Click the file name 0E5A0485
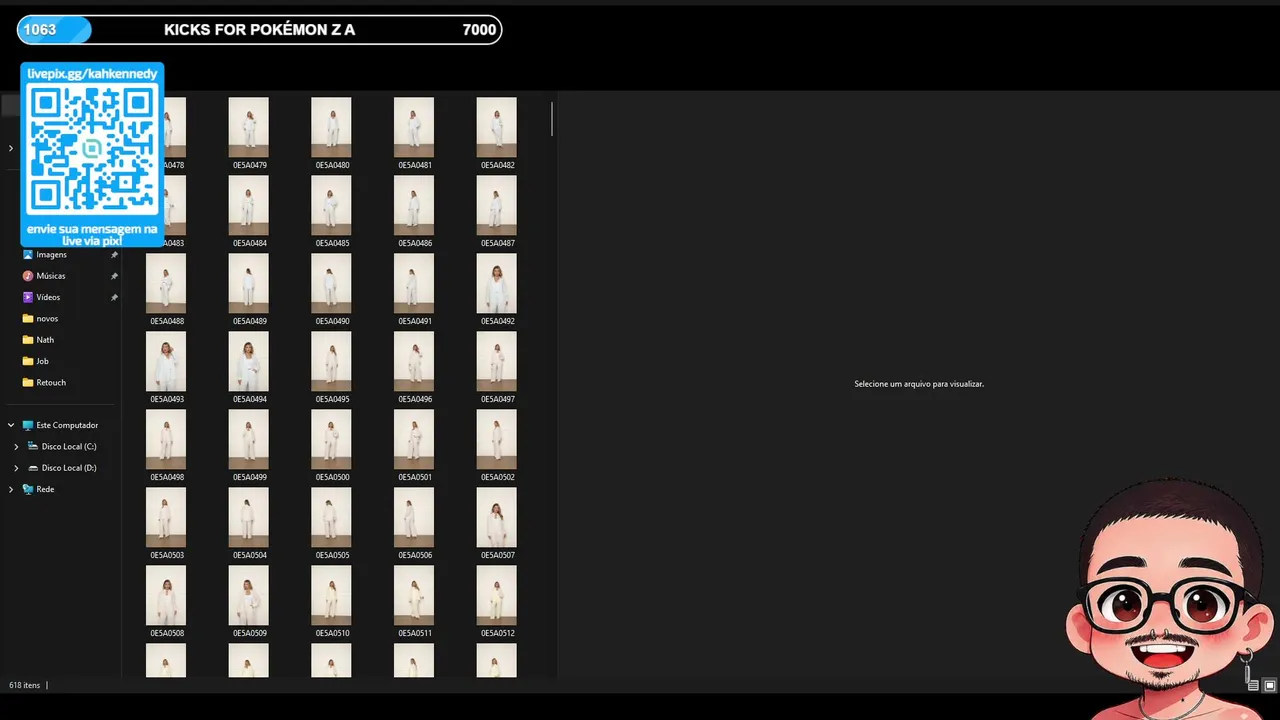The image size is (1280, 720). click(332, 243)
